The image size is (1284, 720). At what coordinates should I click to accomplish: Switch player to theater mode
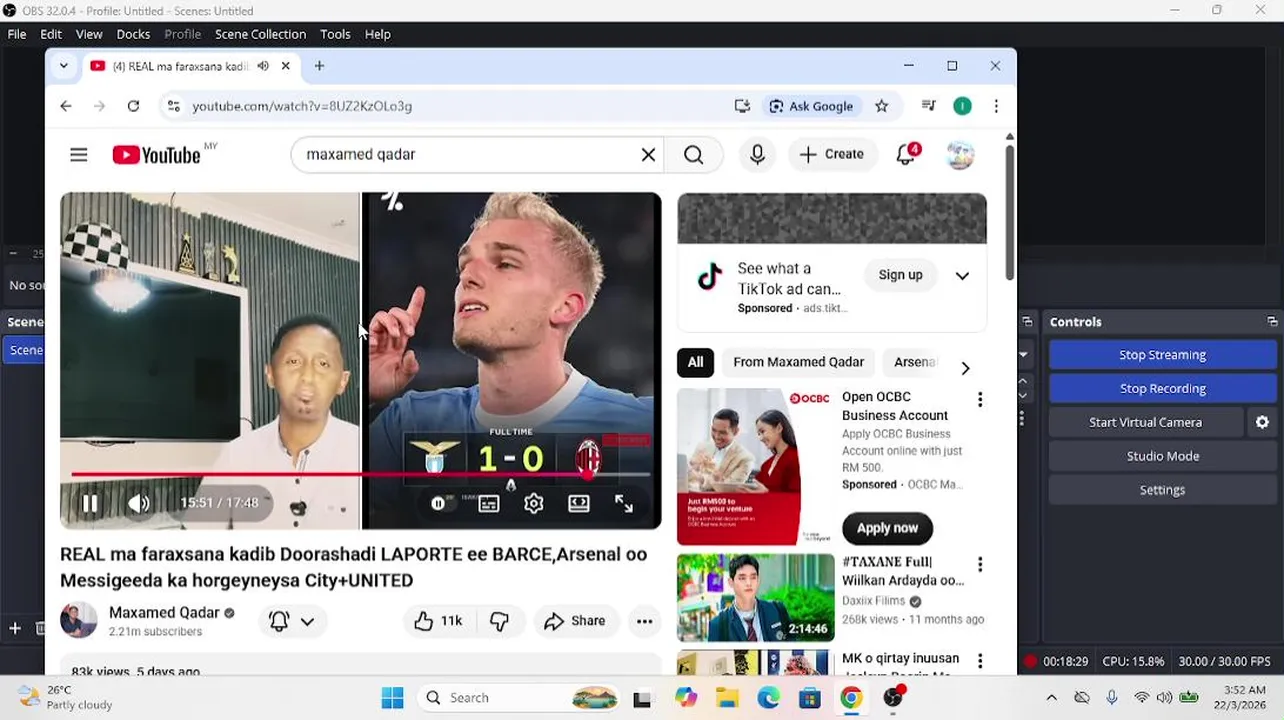tap(579, 504)
